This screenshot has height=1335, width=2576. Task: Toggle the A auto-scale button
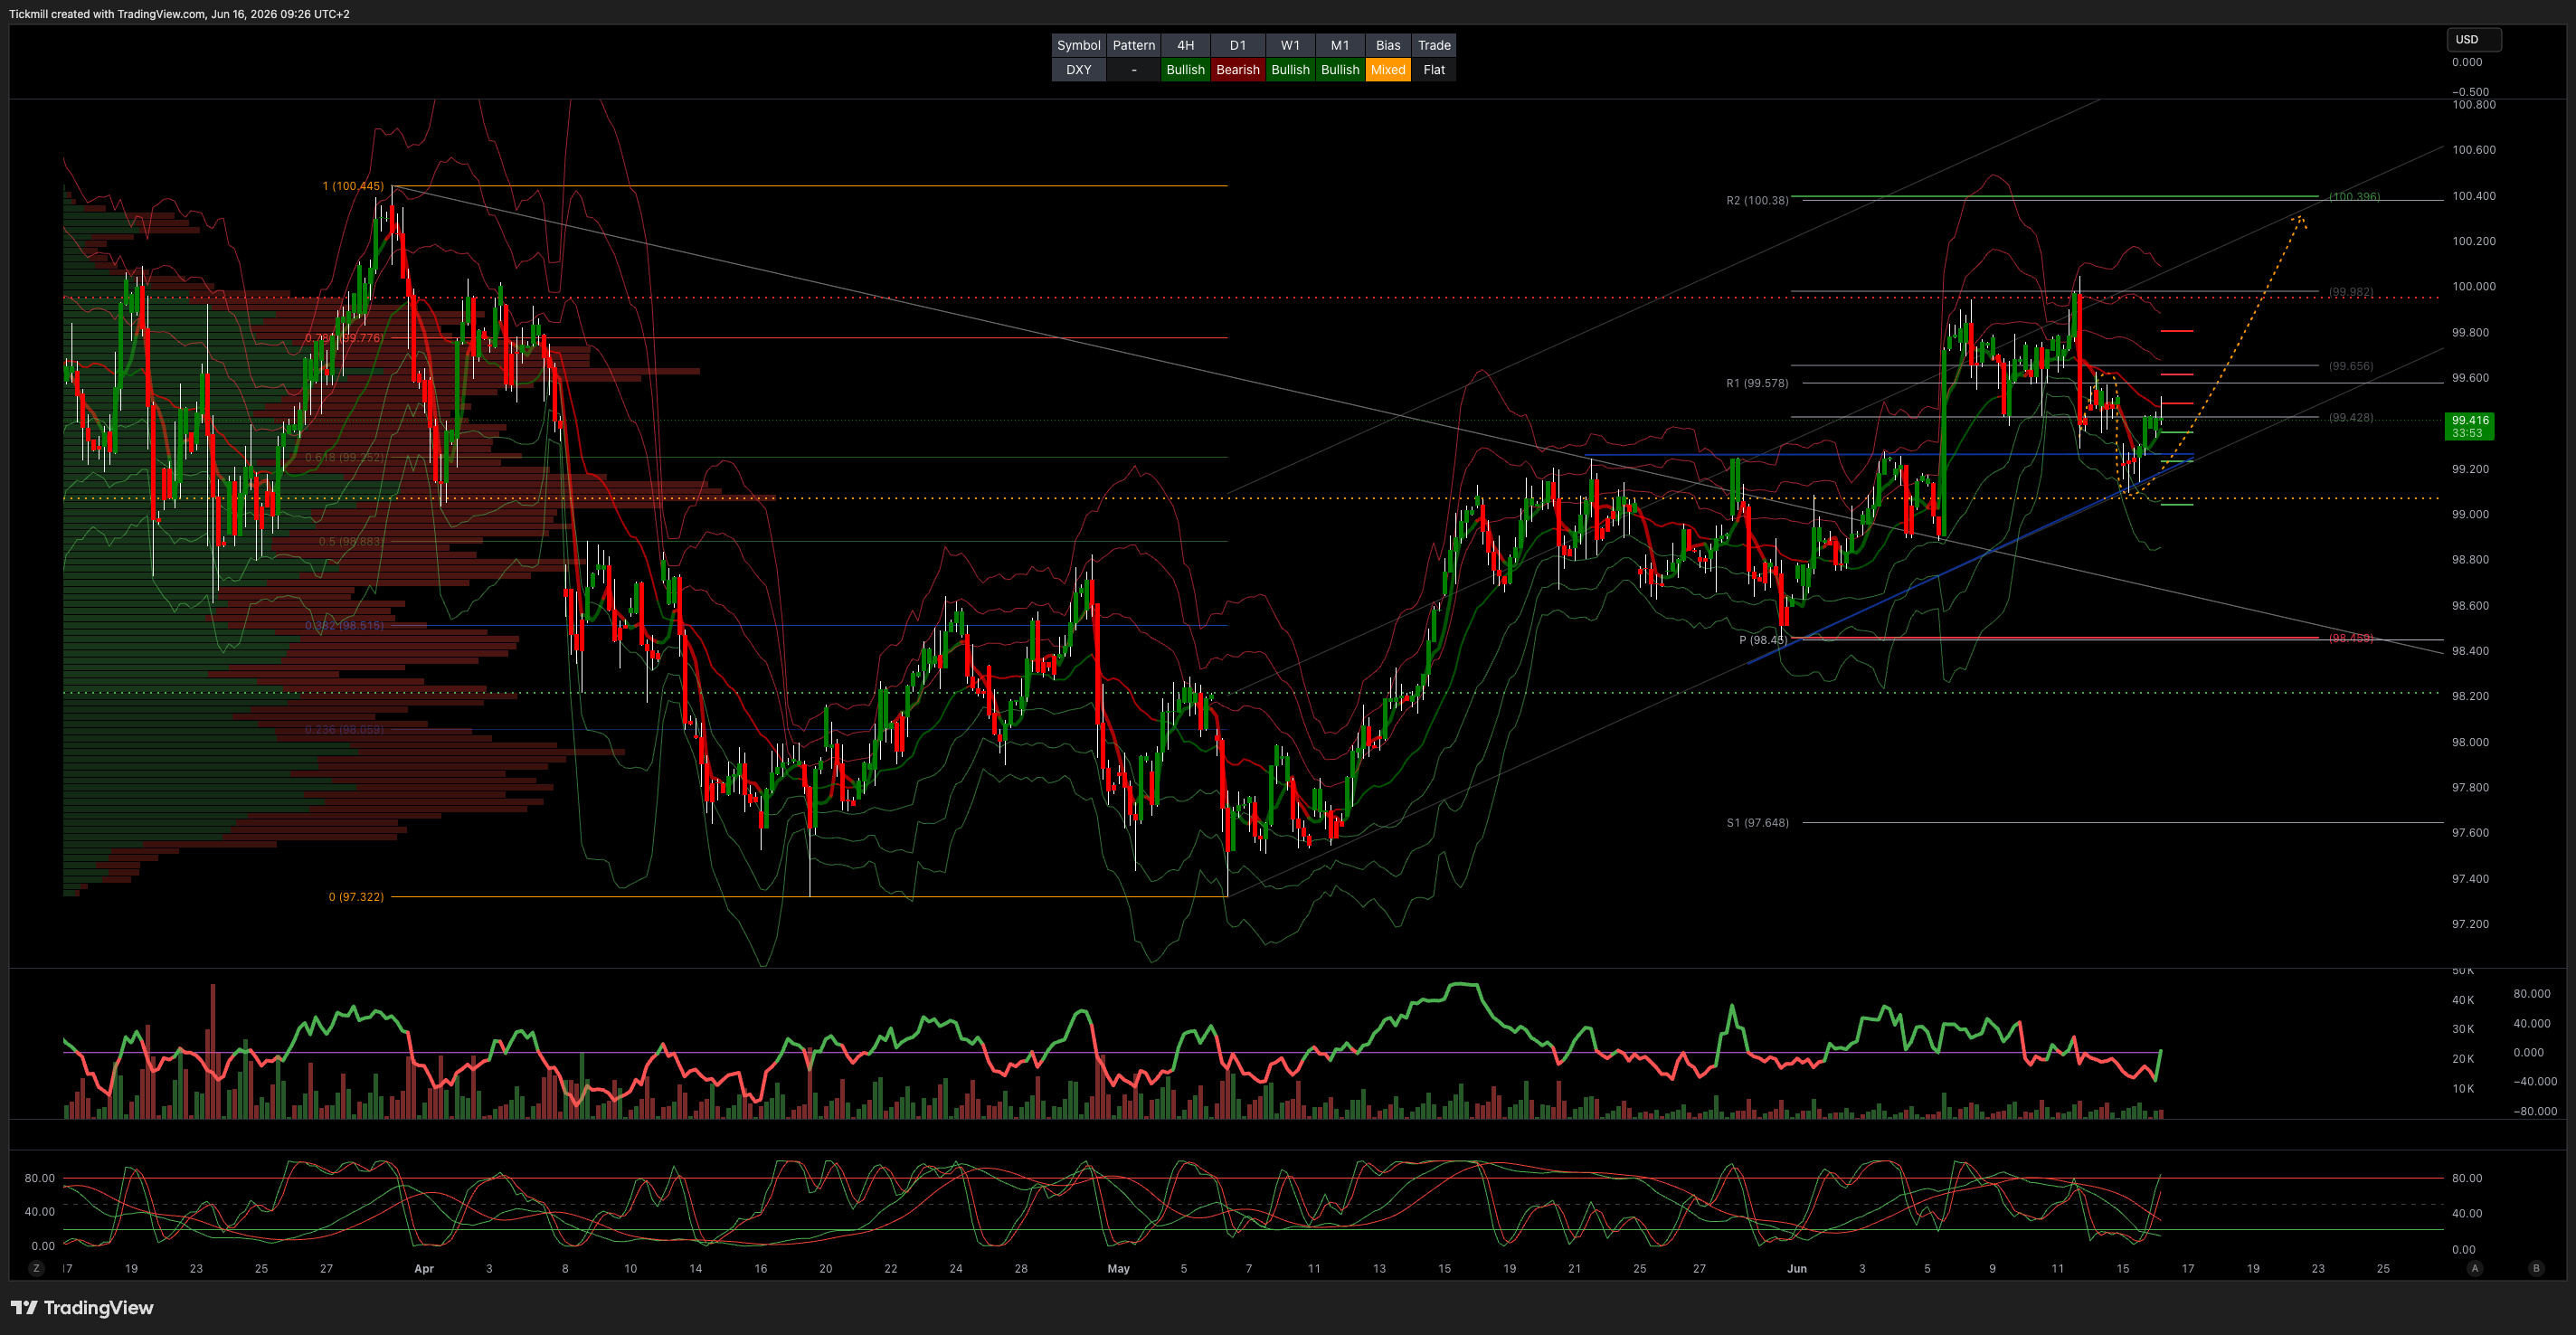pos(2475,1268)
